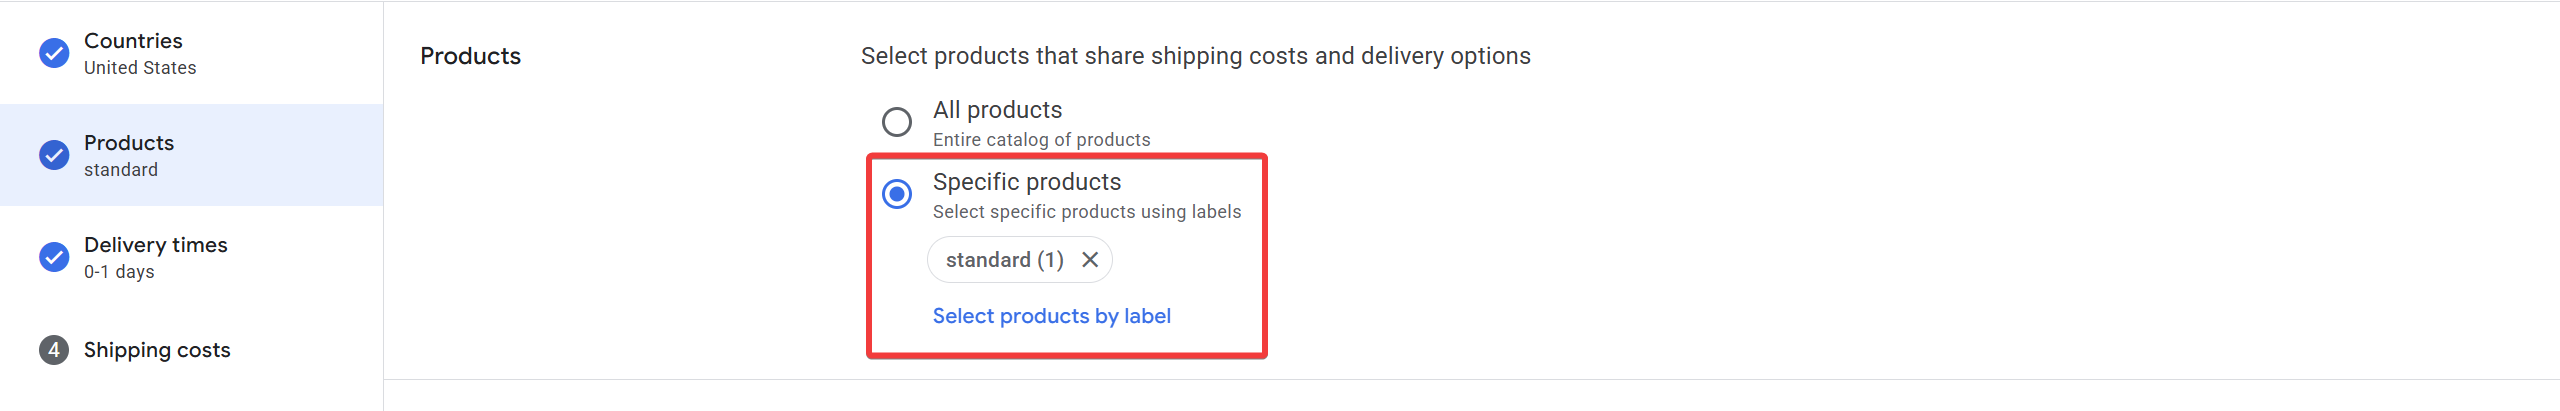
Task: Click Select specific products using labels text
Action: coord(1086,212)
